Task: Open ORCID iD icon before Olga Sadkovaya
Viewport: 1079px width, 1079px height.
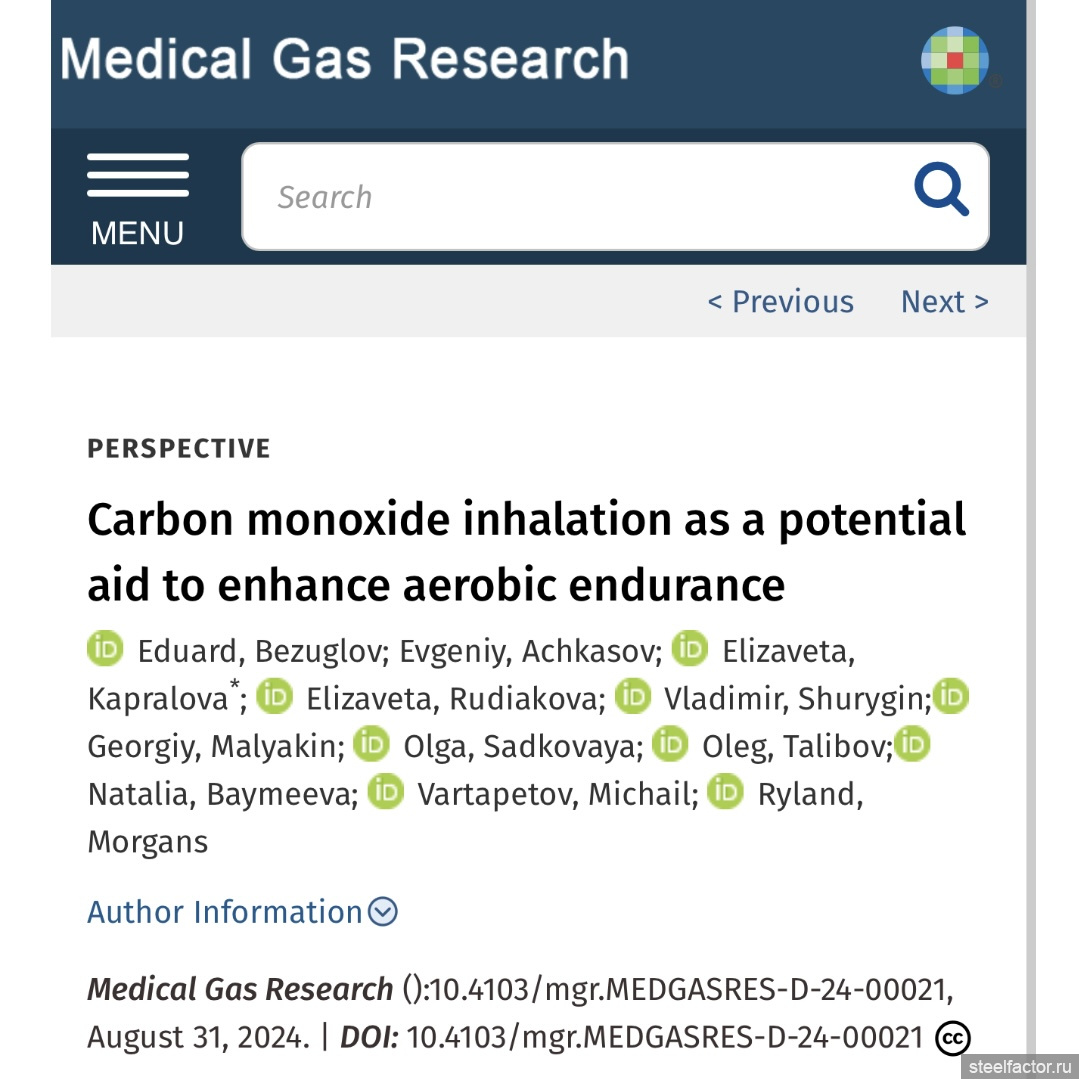Action: tap(371, 743)
